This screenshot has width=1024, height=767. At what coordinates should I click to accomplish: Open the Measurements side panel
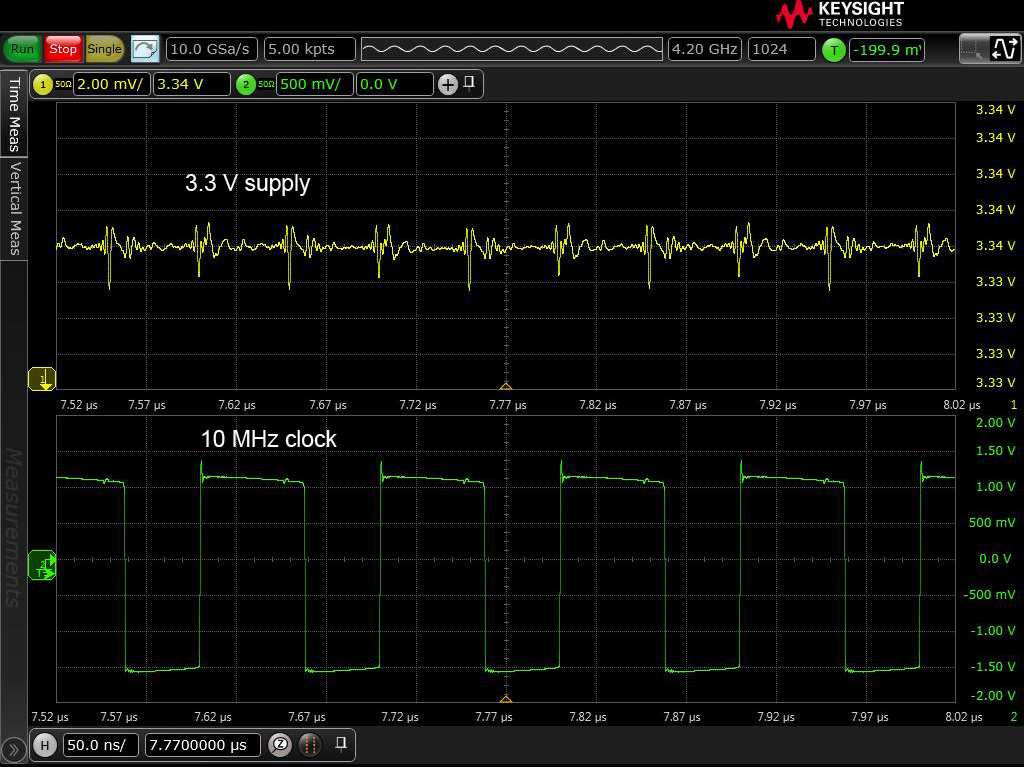tap(14, 527)
